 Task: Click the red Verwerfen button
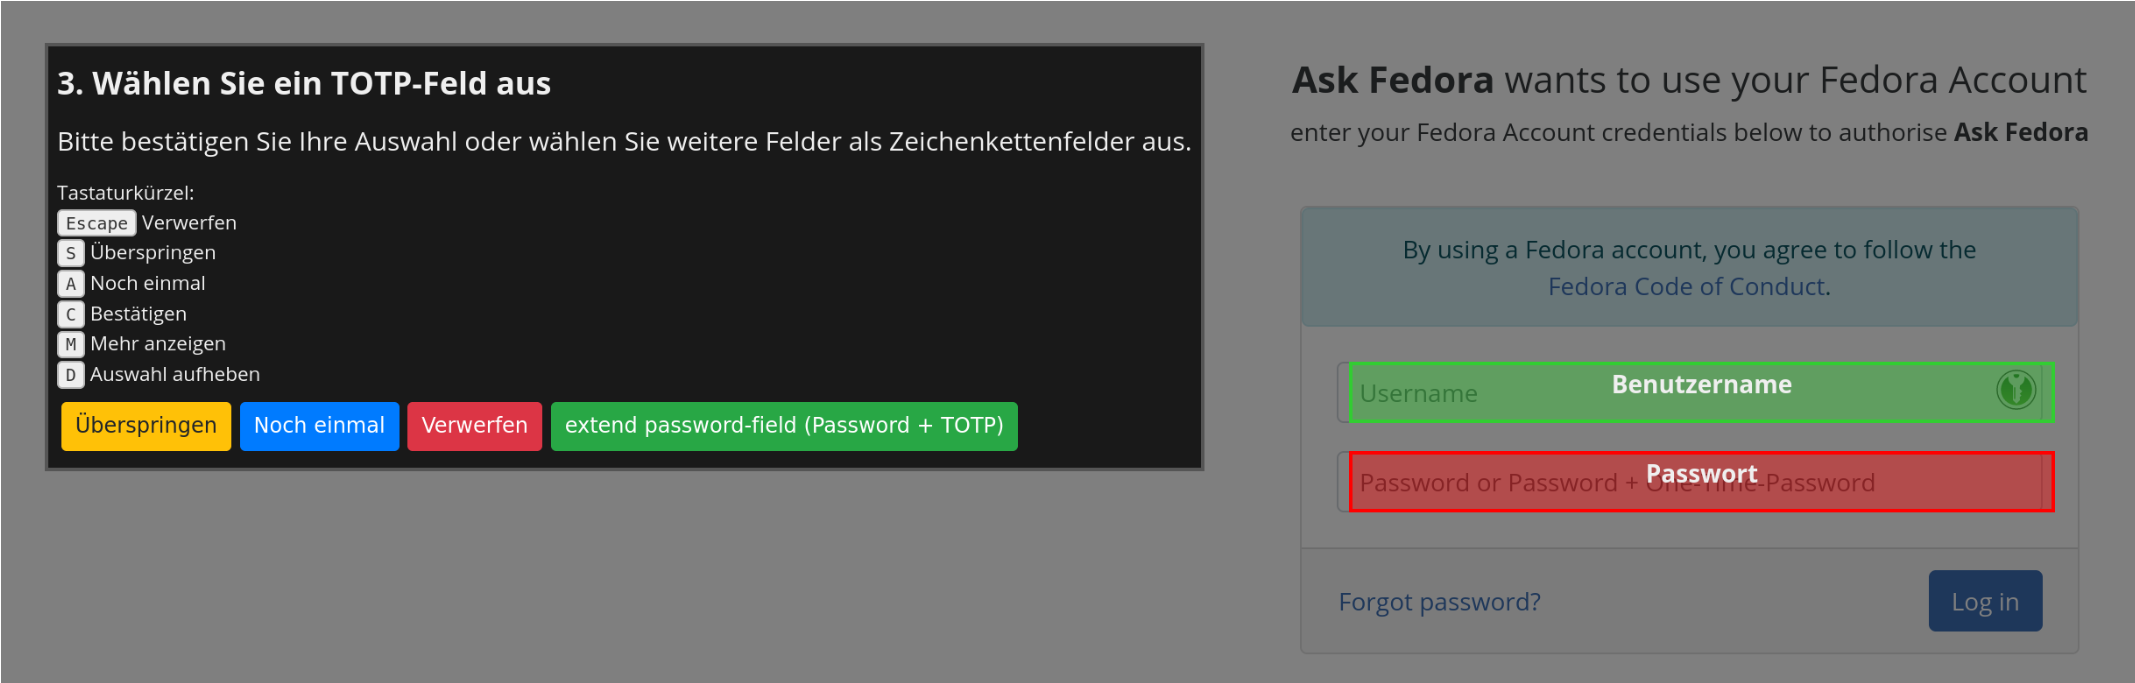474,425
